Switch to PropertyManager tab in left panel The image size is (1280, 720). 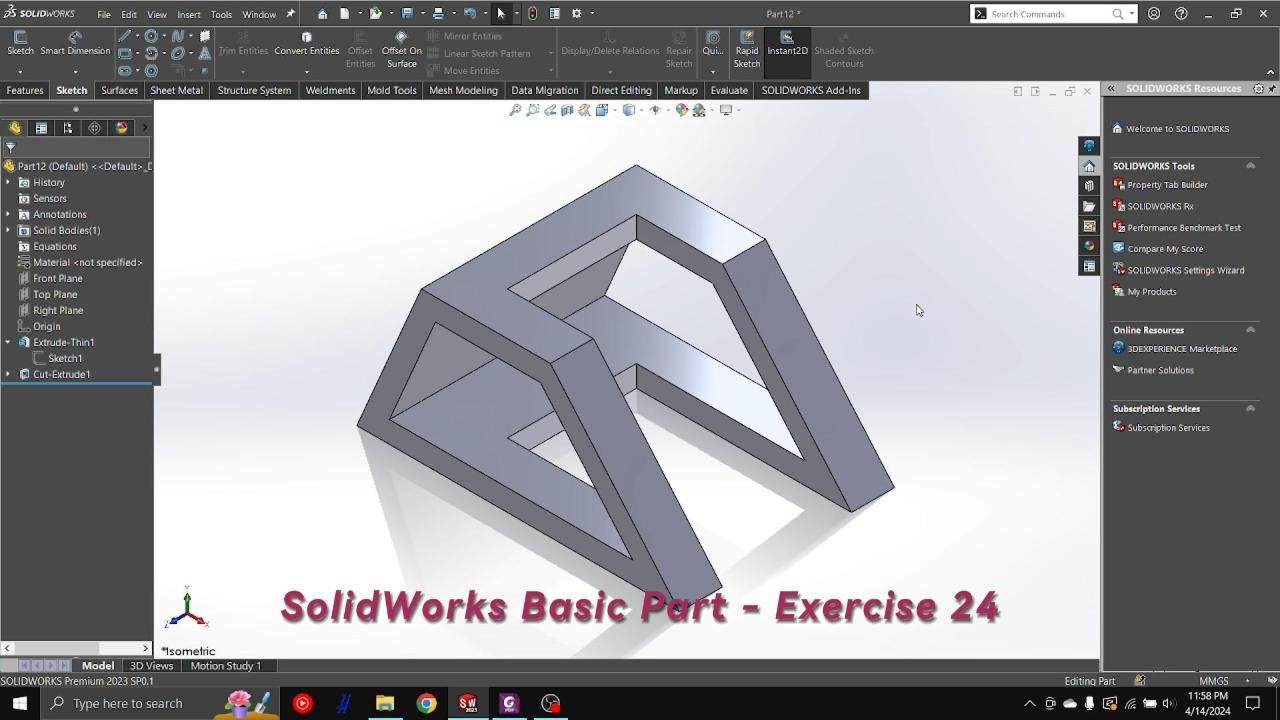click(x=41, y=128)
